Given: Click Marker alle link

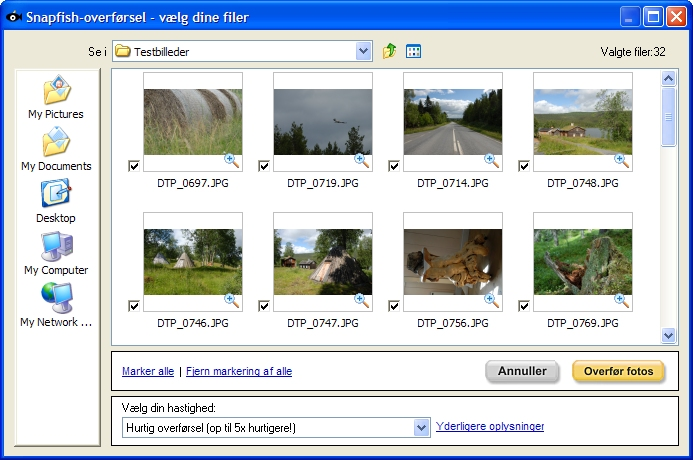Looking at the screenshot, I should point(148,371).
